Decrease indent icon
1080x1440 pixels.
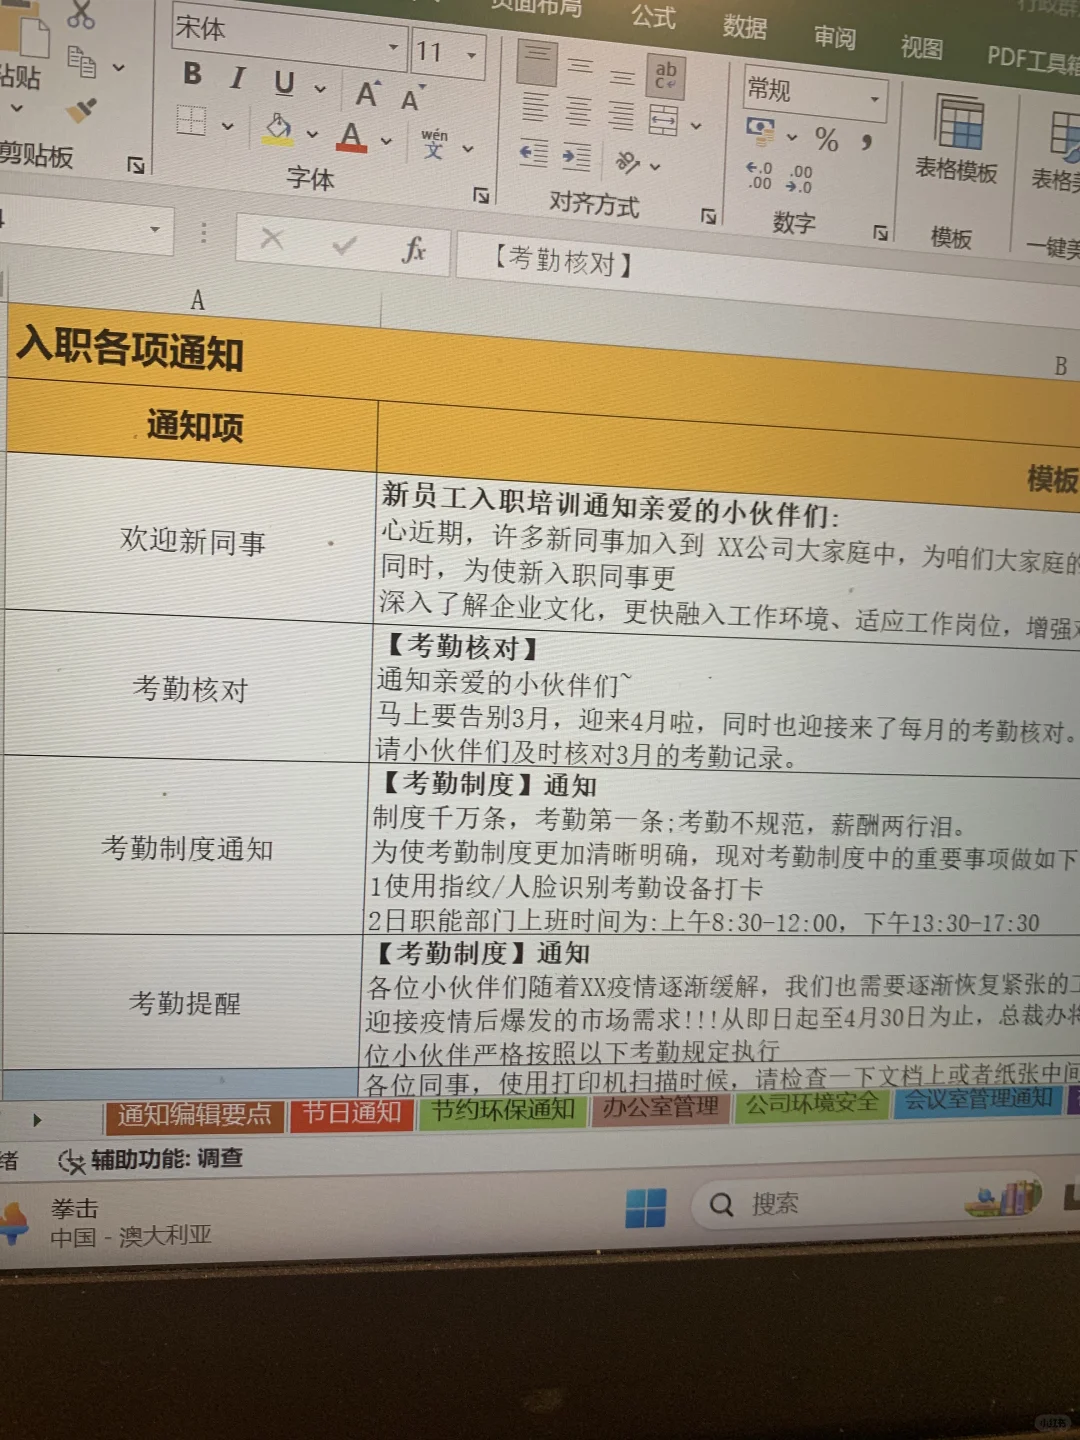tap(534, 153)
